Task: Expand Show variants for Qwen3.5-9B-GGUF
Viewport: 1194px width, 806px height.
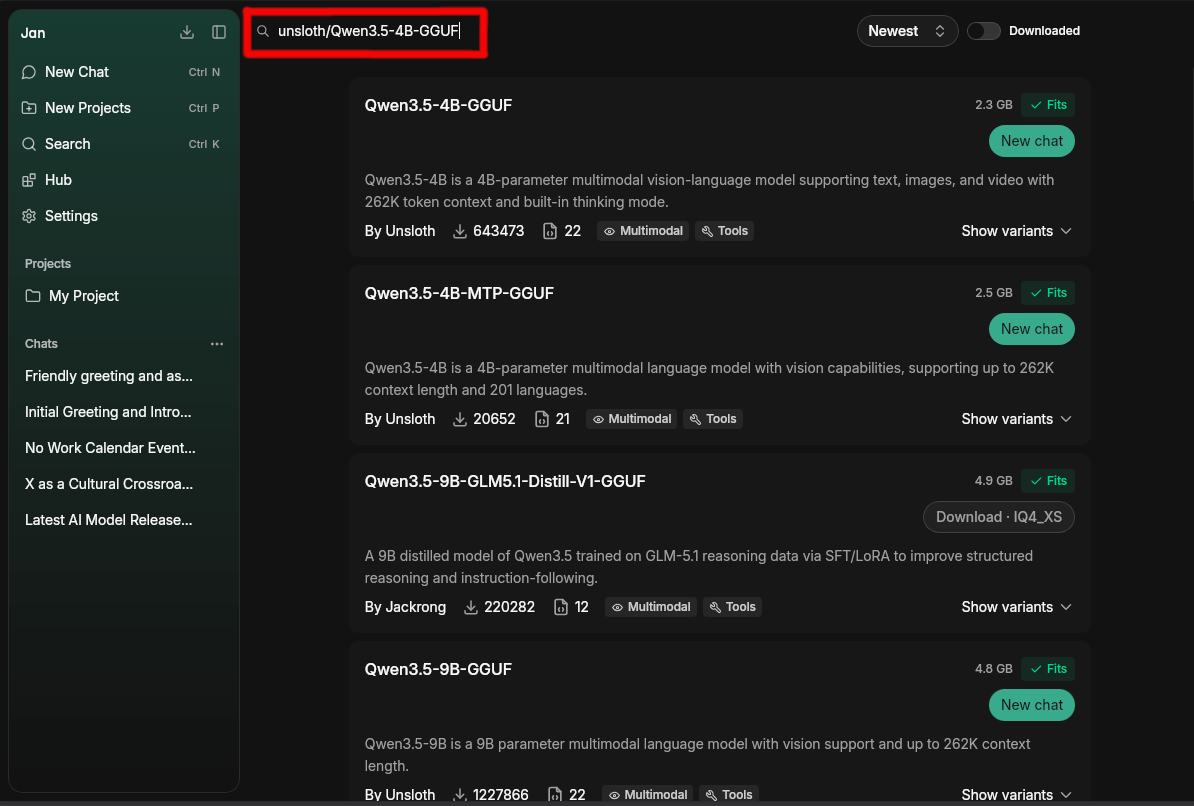Action: point(1016,795)
